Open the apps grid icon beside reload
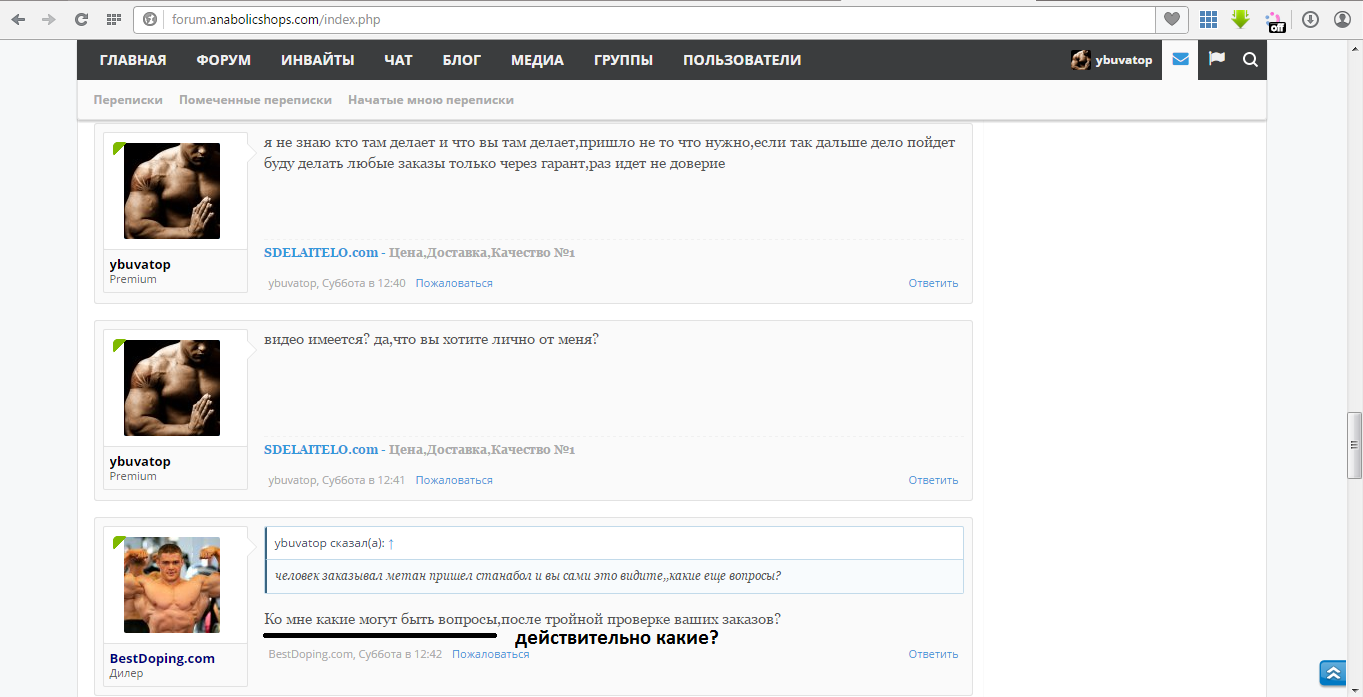This screenshot has width=1363, height=697. 113,19
